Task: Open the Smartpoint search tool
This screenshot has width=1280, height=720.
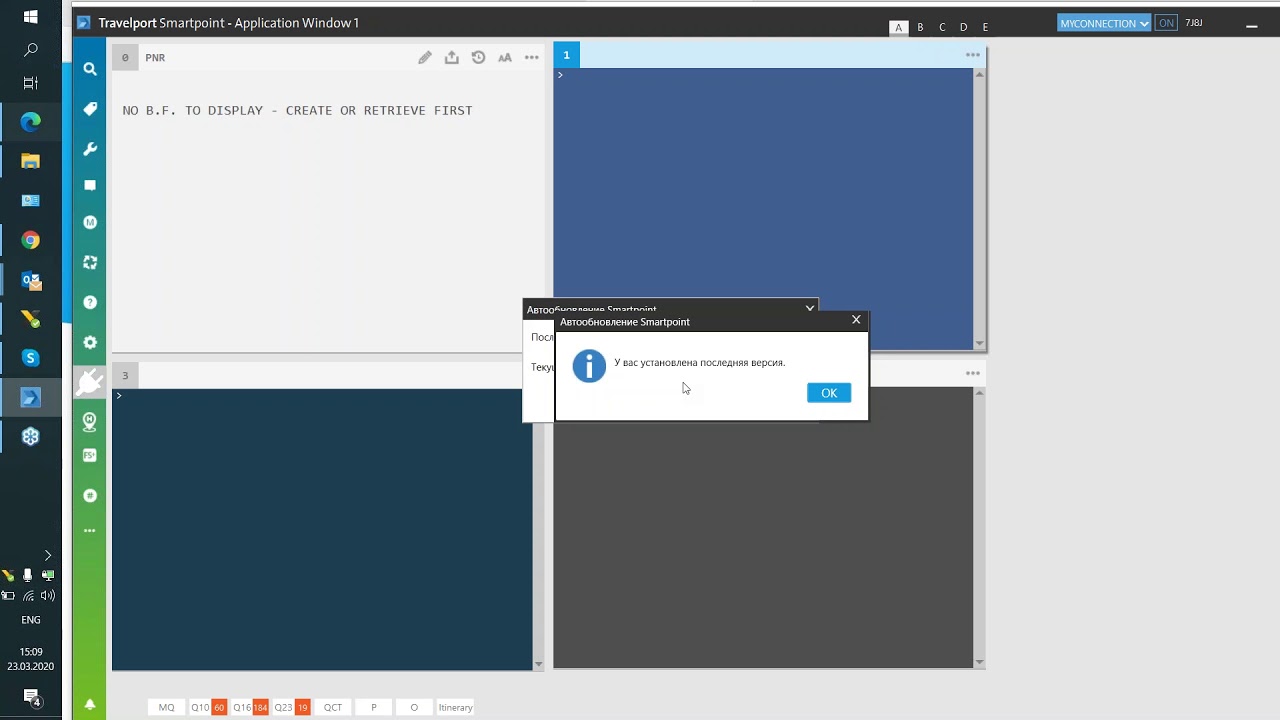Action: [x=90, y=69]
